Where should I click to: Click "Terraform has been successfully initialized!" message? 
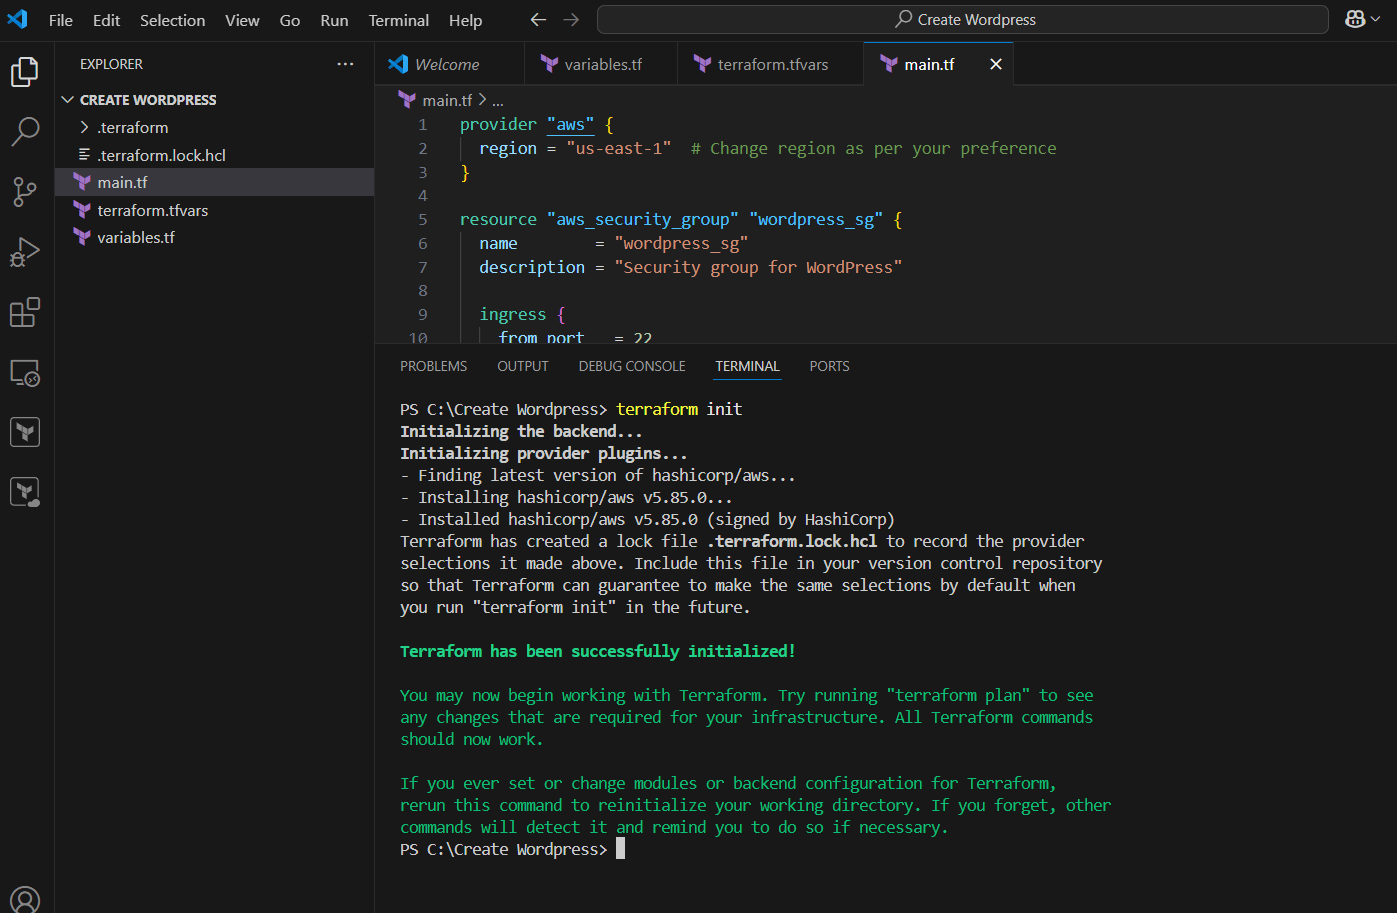pyautogui.click(x=597, y=651)
